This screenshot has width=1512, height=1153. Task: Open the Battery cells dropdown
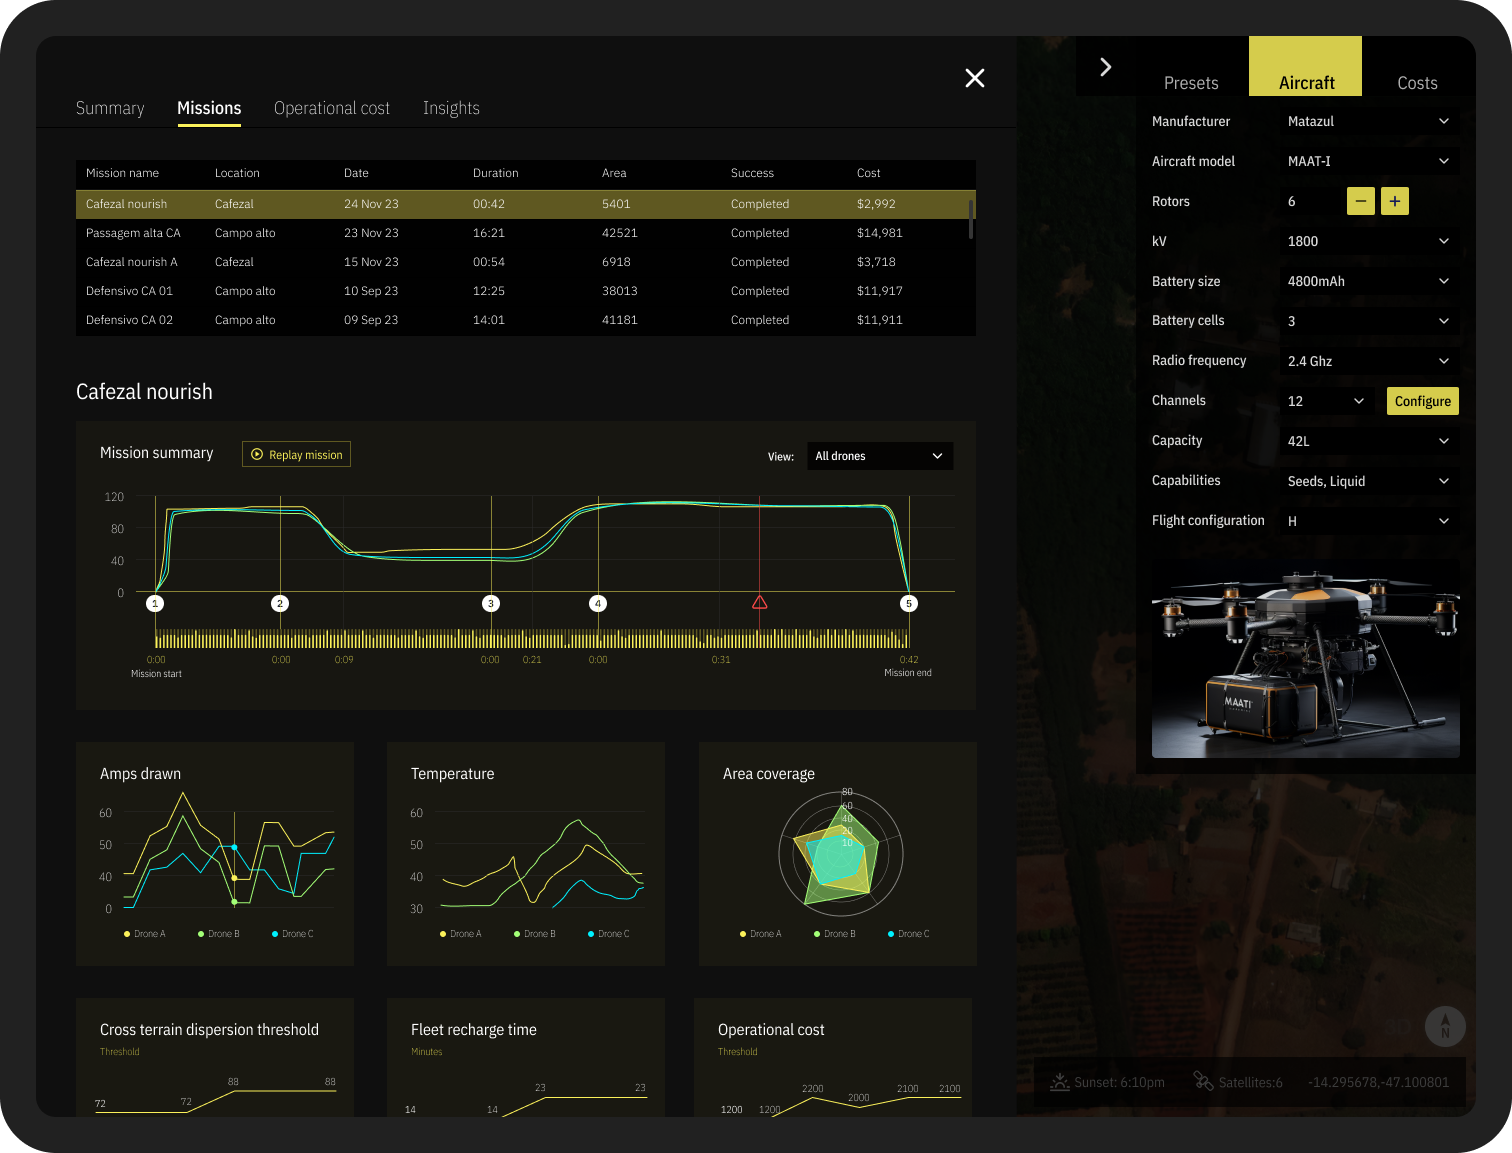(1369, 321)
